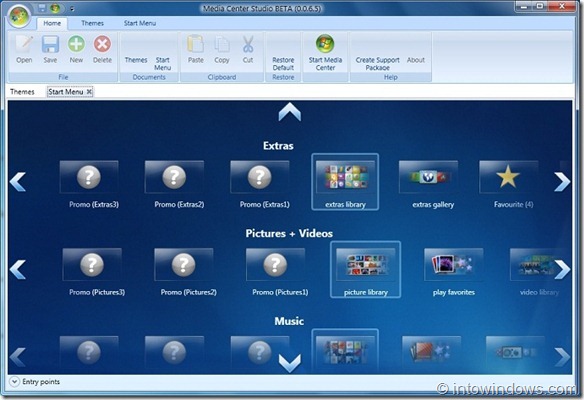Click Themes in the Documents group
Image resolution: width=584 pixels, height=400 pixels.
136,60
